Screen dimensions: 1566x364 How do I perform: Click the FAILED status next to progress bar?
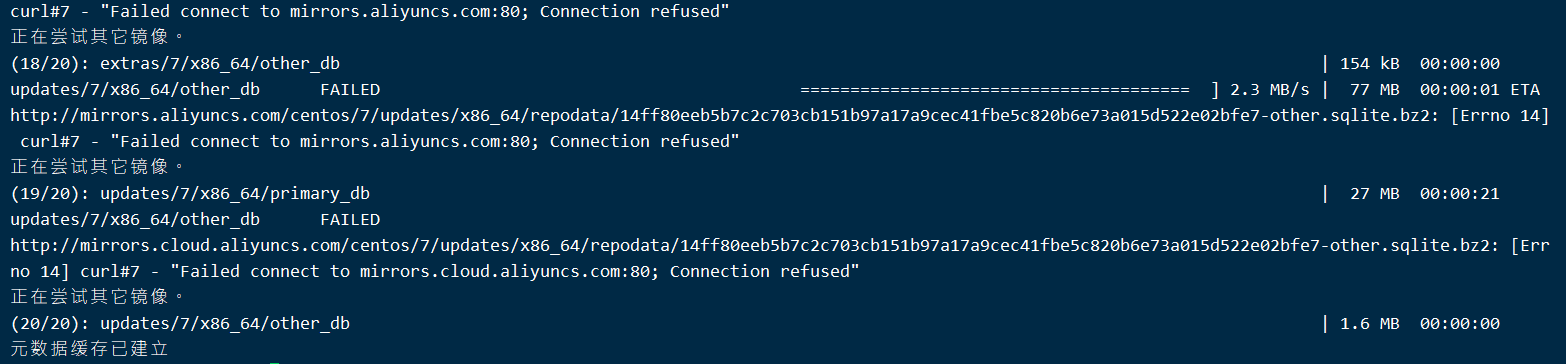(350, 90)
